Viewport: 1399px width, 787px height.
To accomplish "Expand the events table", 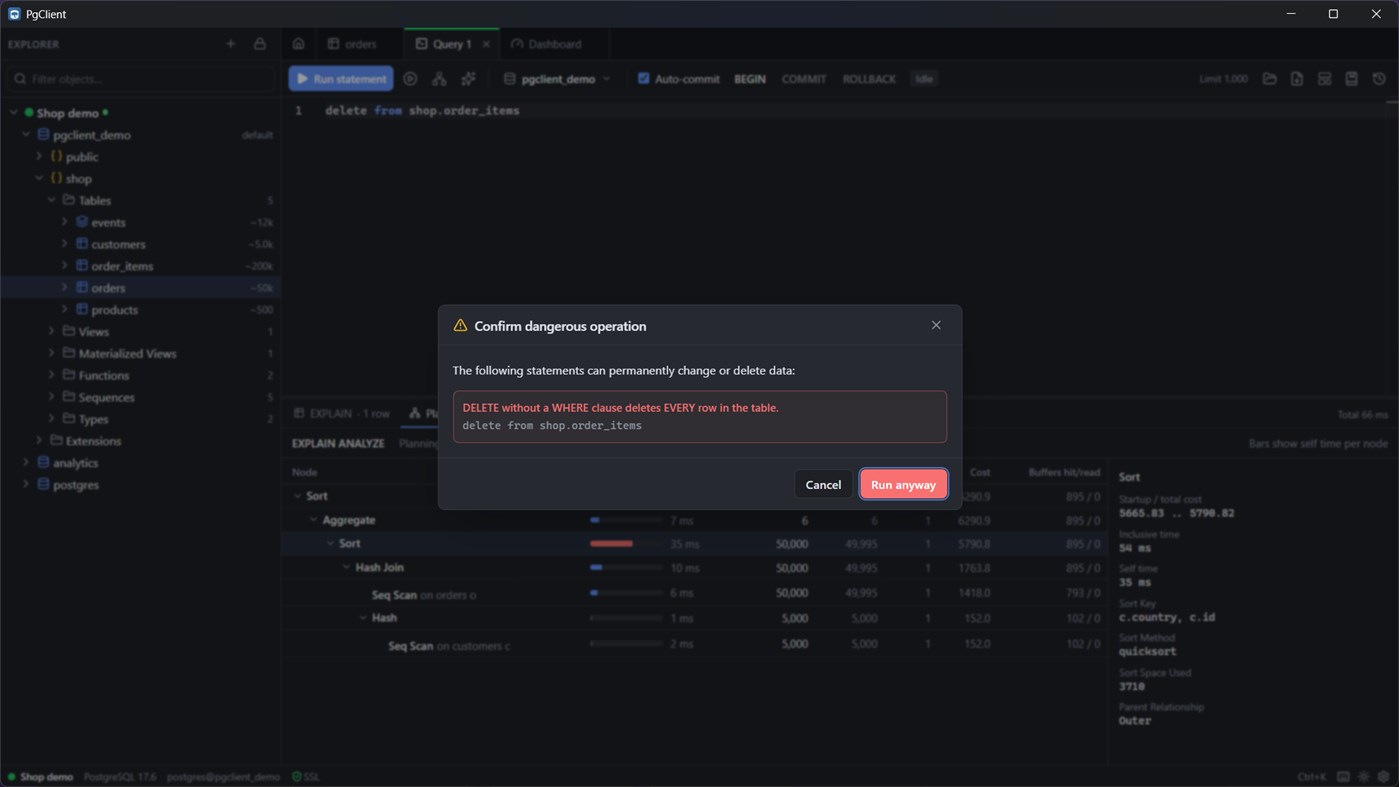I will (64, 222).
